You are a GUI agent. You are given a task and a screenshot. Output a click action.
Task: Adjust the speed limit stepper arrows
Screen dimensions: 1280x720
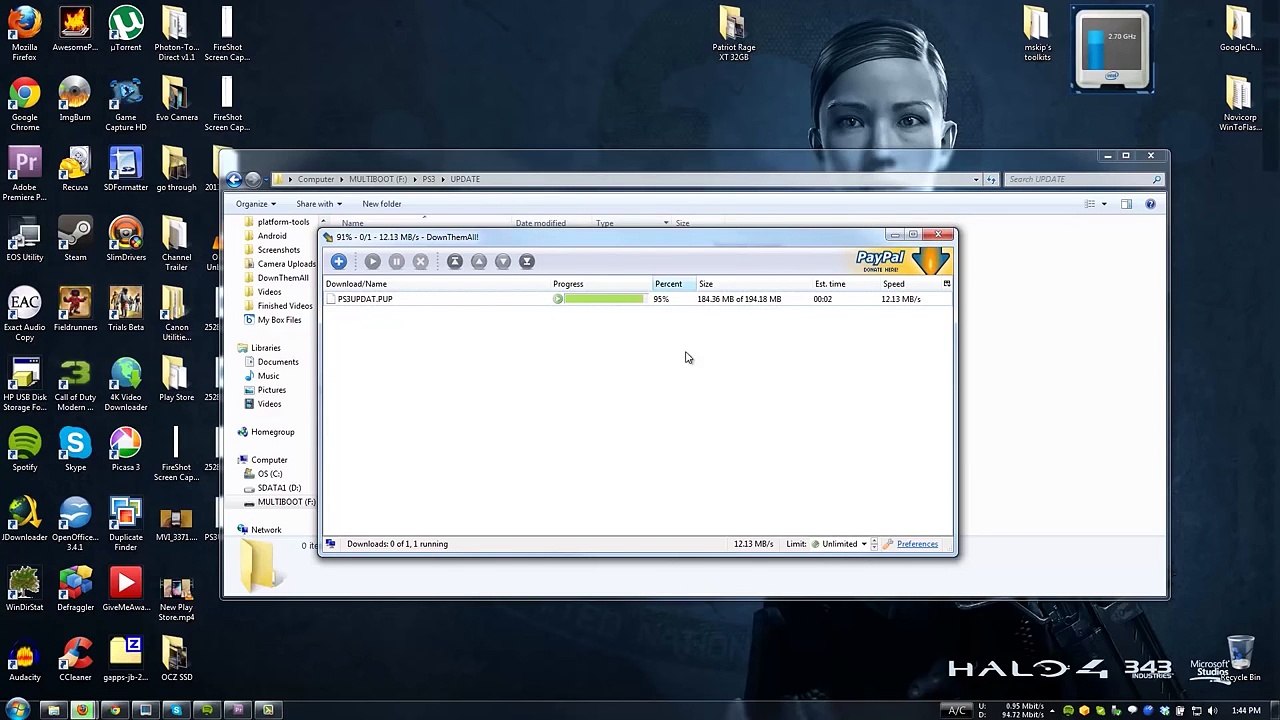coord(874,544)
